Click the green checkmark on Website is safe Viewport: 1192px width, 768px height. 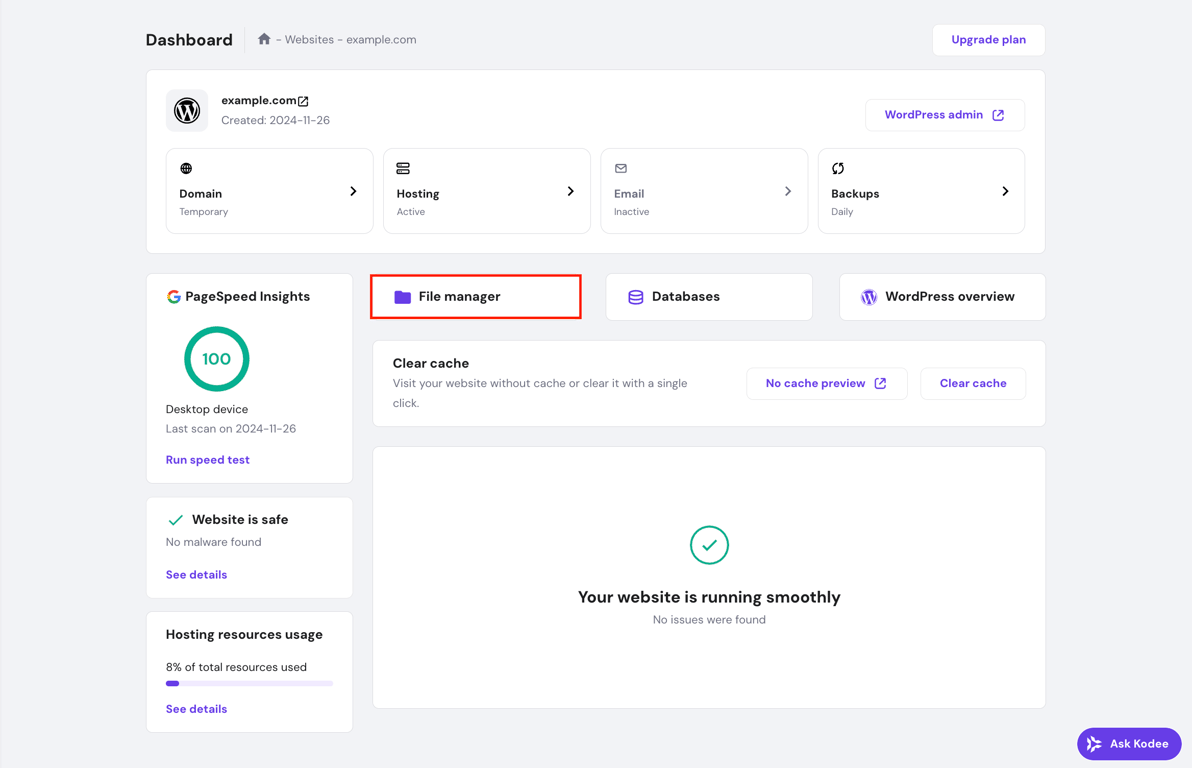tap(176, 519)
